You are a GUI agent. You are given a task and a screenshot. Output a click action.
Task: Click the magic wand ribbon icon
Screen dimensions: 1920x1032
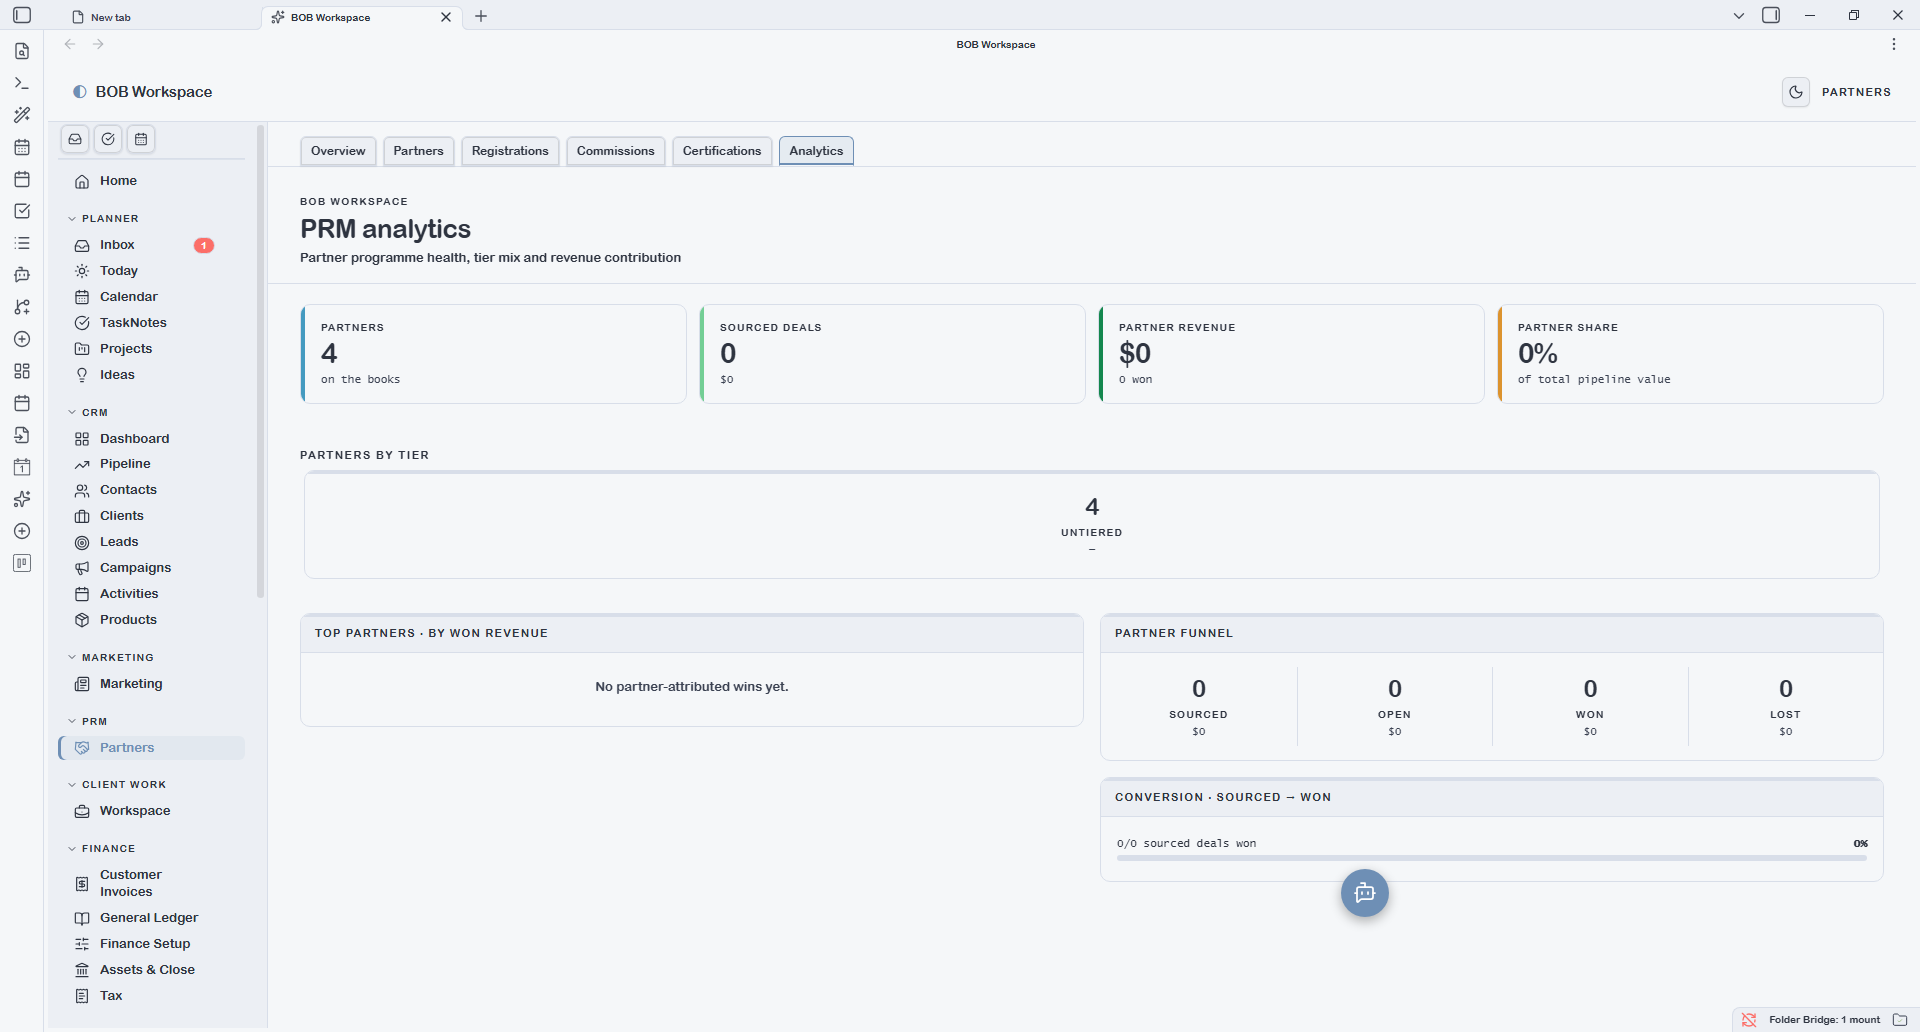pos(22,115)
